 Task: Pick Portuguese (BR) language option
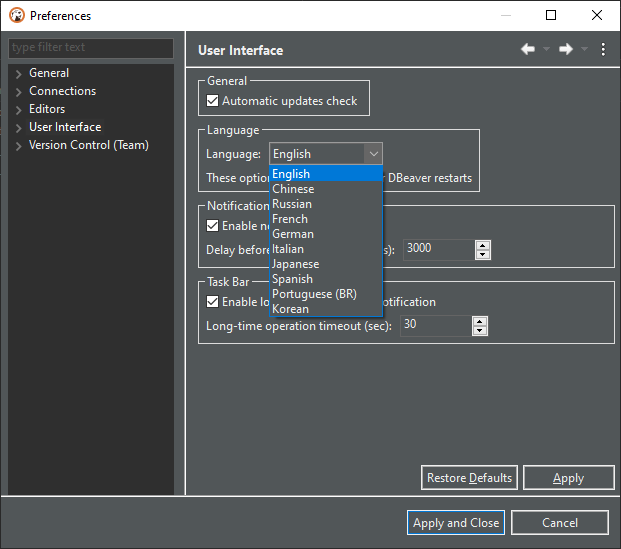314,294
